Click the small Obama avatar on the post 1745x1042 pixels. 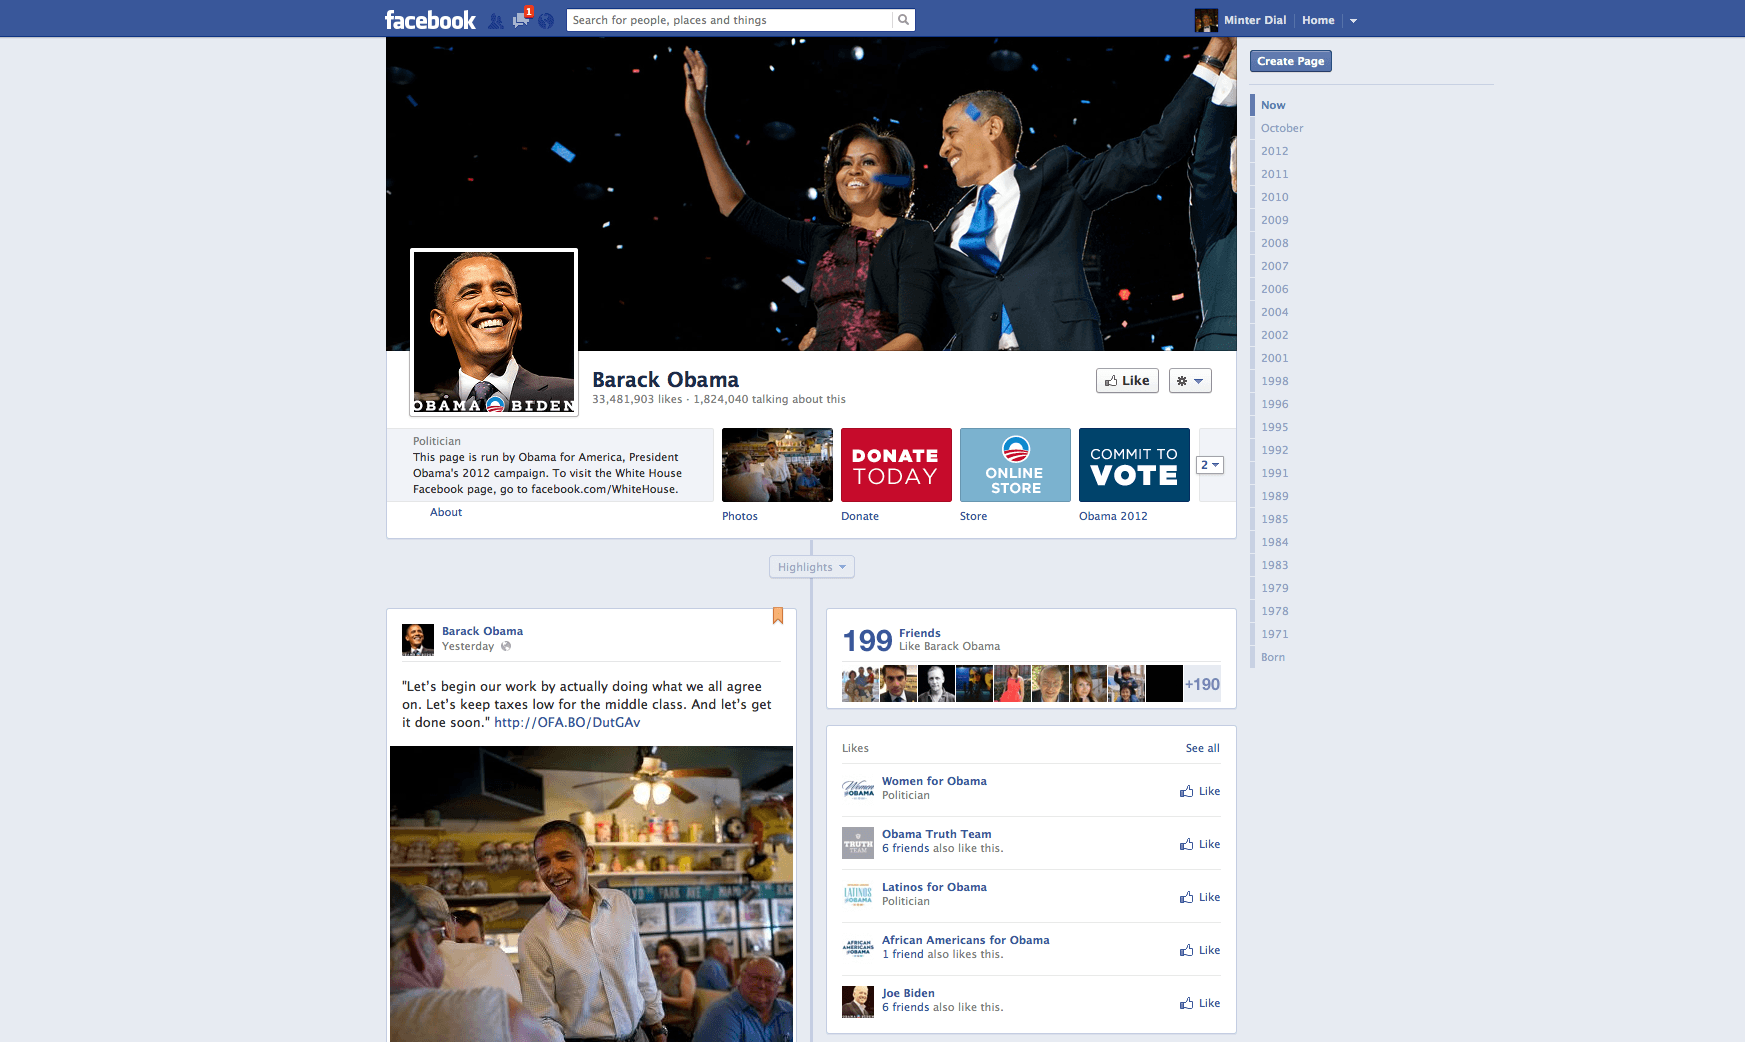tap(418, 640)
